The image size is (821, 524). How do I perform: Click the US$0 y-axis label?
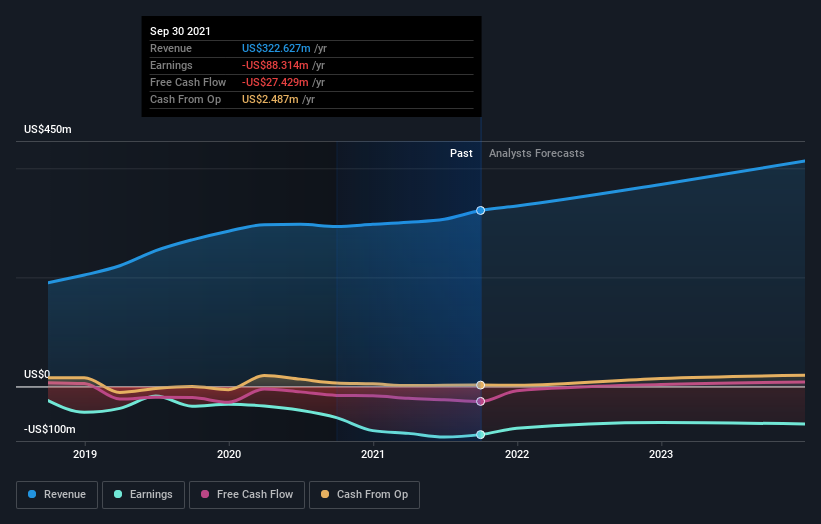[37, 374]
